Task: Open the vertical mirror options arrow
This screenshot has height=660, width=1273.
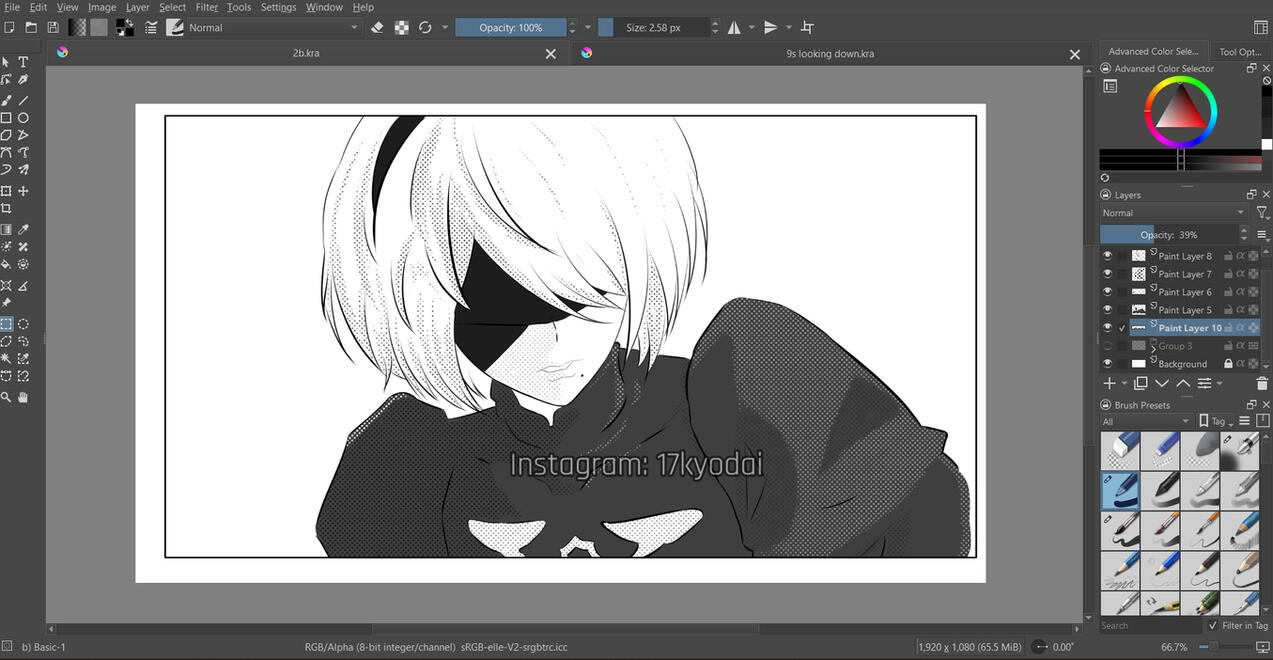Action: click(789, 28)
